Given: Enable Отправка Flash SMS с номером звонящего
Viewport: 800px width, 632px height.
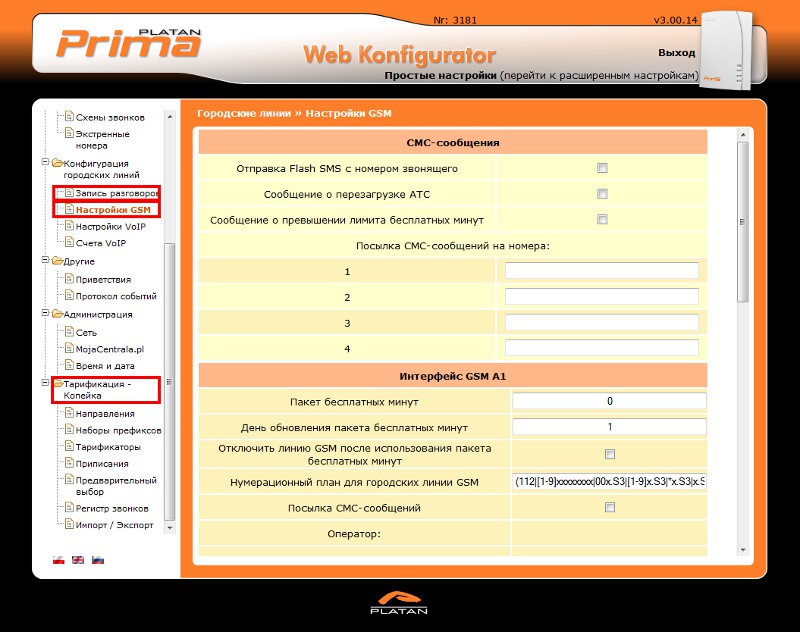Looking at the screenshot, I should pyautogui.click(x=602, y=168).
